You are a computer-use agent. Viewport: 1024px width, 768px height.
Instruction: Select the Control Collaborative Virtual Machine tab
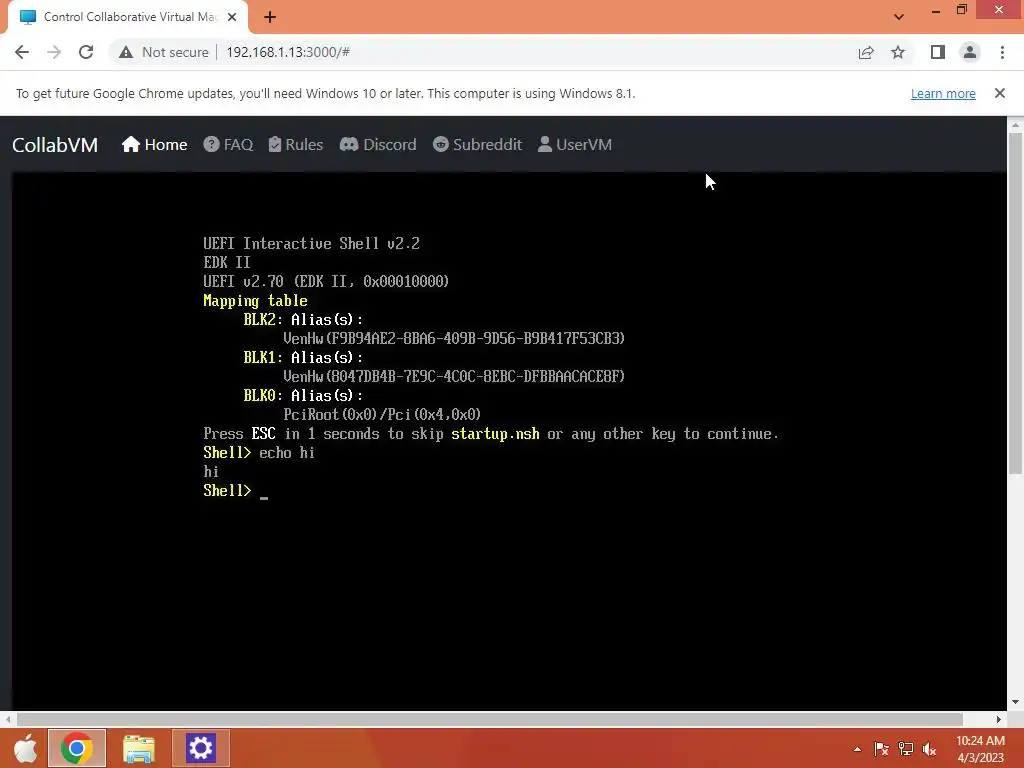(128, 17)
